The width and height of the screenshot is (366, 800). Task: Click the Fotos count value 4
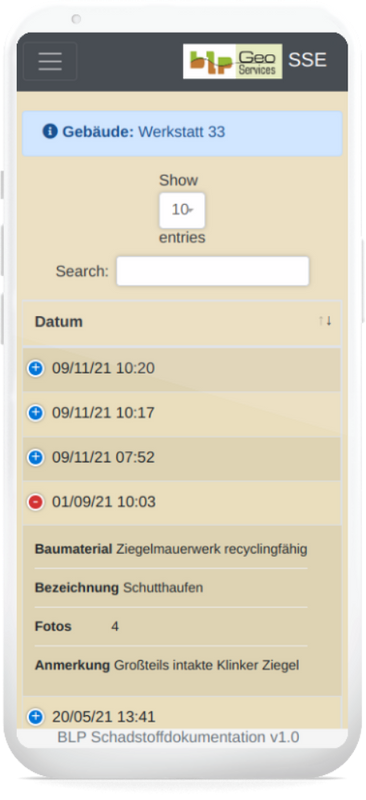tap(115, 627)
